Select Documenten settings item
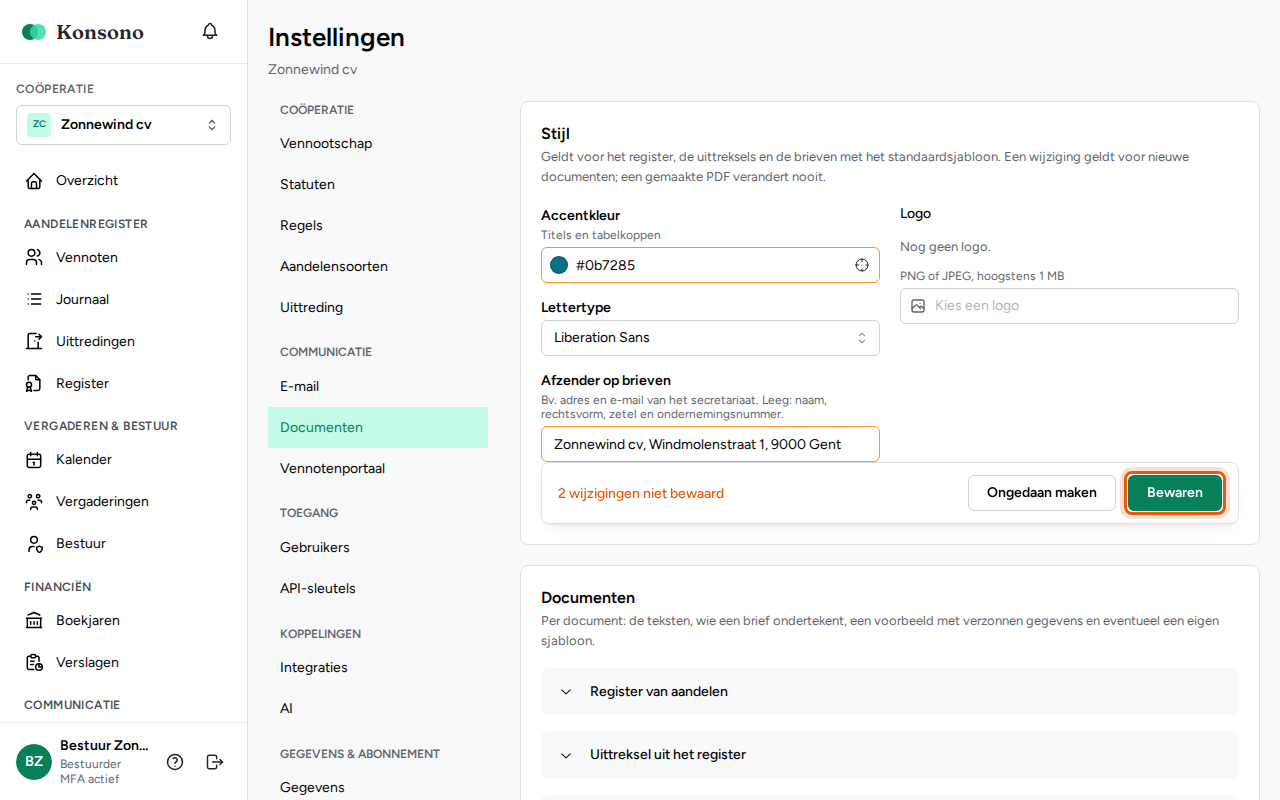The width and height of the screenshot is (1280, 800). pyautogui.click(x=378, y=428)
